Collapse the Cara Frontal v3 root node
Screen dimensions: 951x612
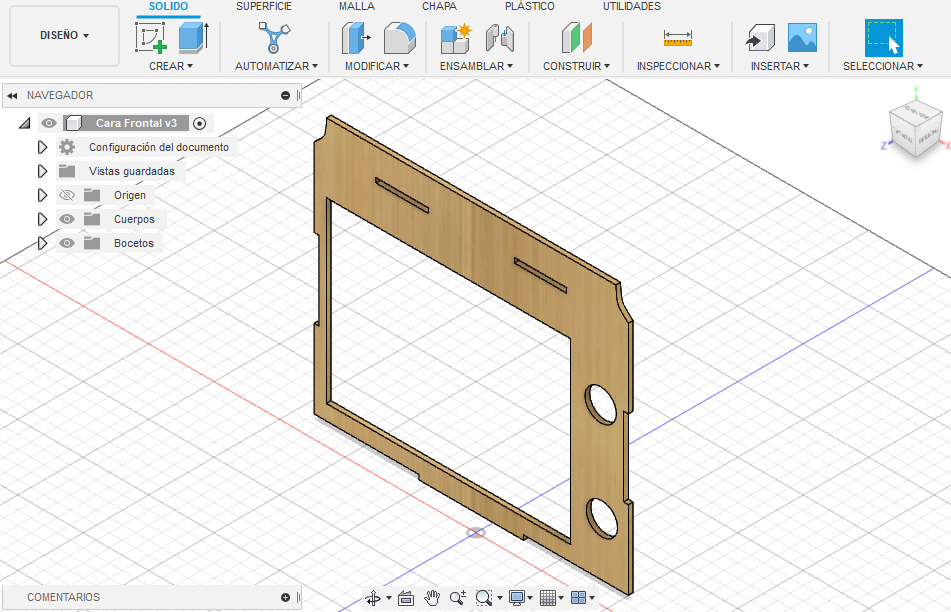24,123
